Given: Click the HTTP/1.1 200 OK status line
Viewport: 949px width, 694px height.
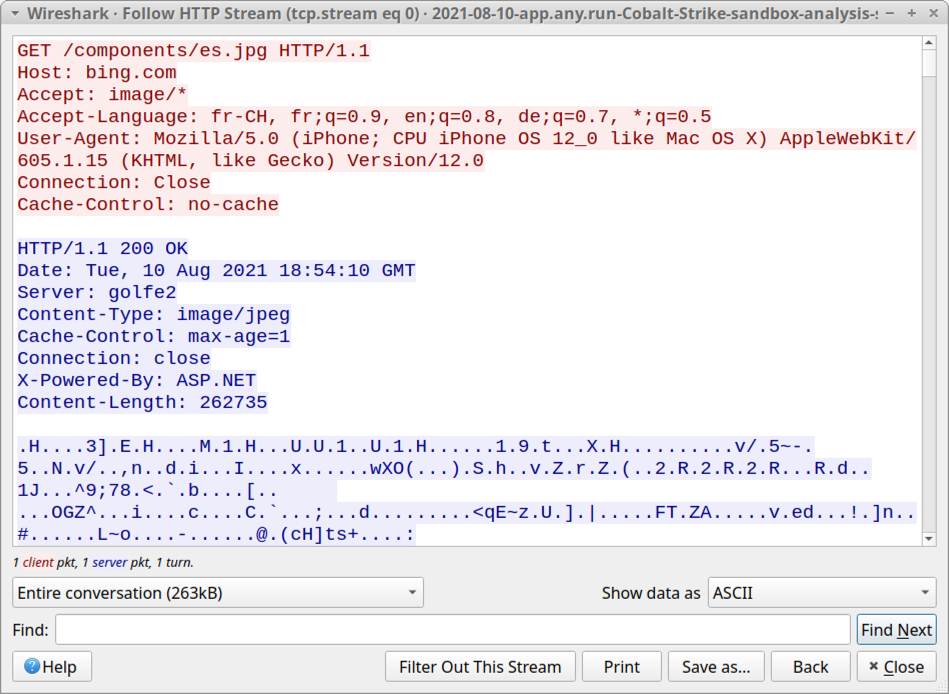Looking at the screenshot, I should pos(102,248).
